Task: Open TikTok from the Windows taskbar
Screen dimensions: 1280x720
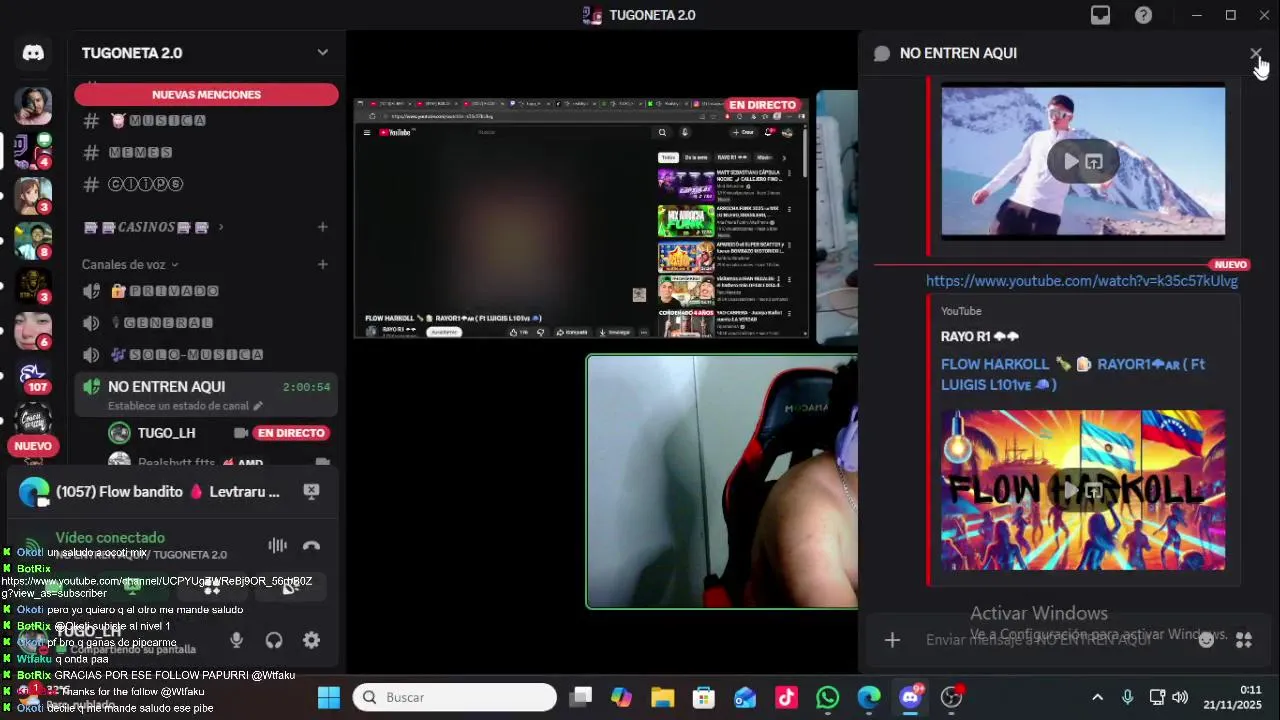Action: pyautogui.click(x=786, y=697)
